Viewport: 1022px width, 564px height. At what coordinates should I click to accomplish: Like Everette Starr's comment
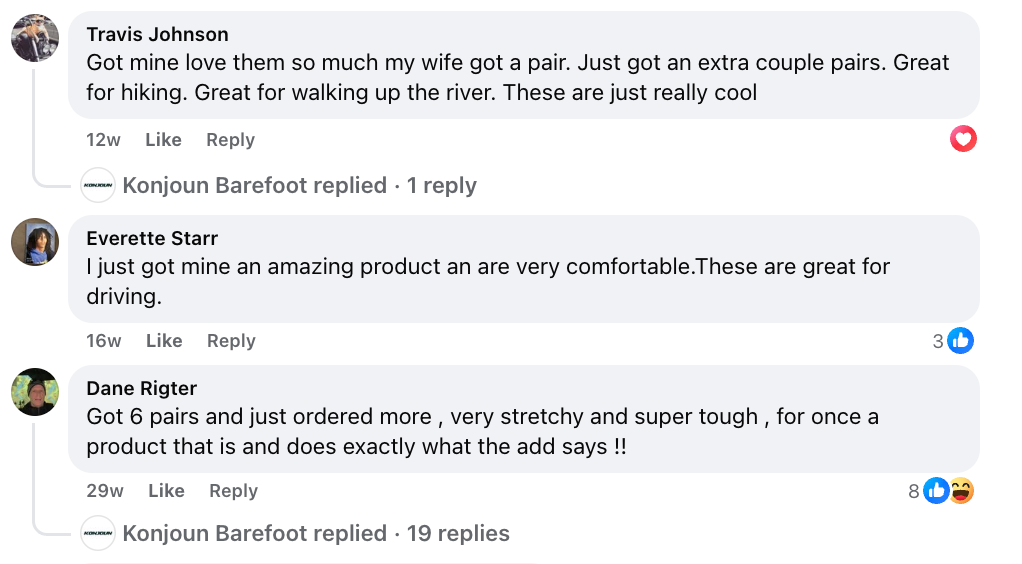[164, 341]
